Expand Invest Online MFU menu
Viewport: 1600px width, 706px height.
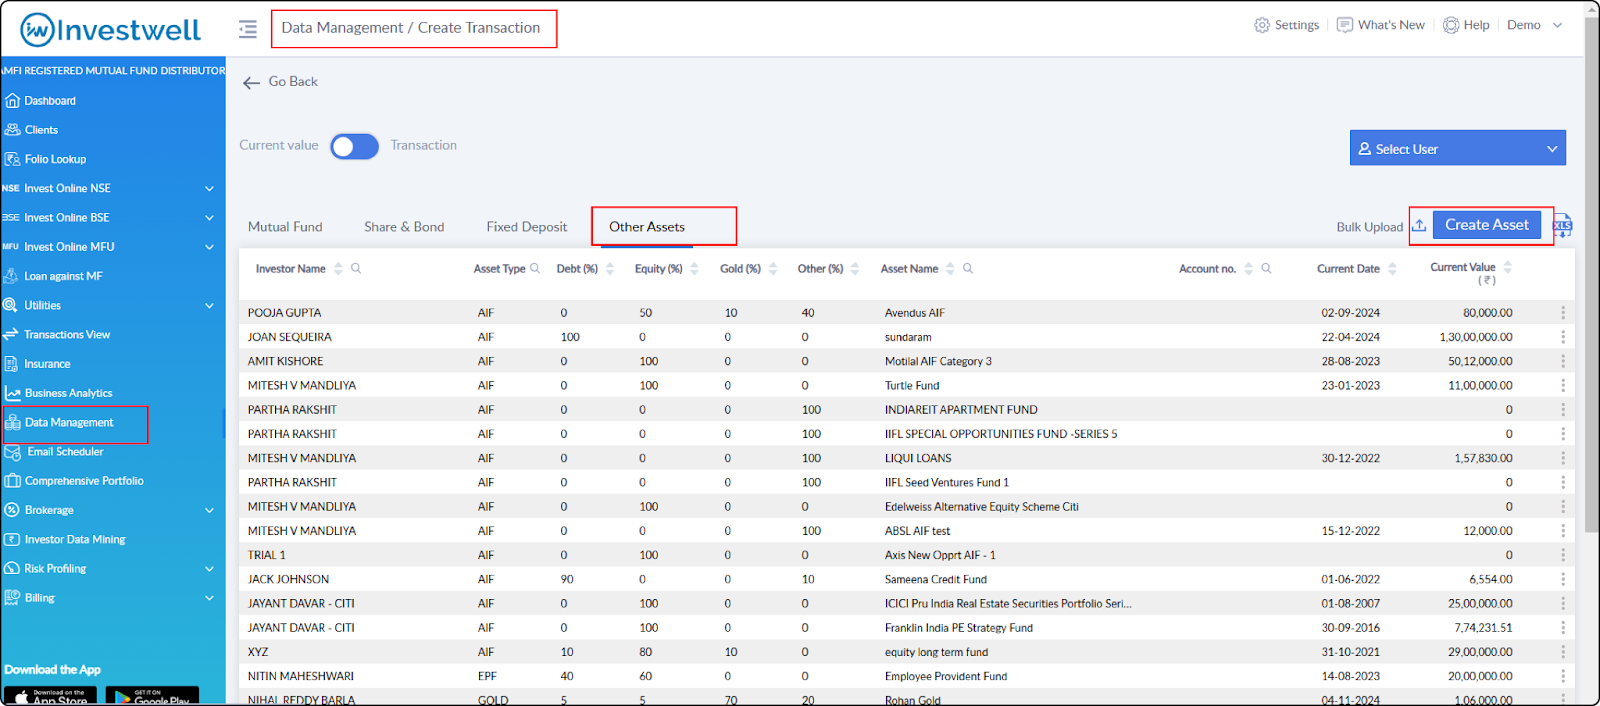coord(209,247)
